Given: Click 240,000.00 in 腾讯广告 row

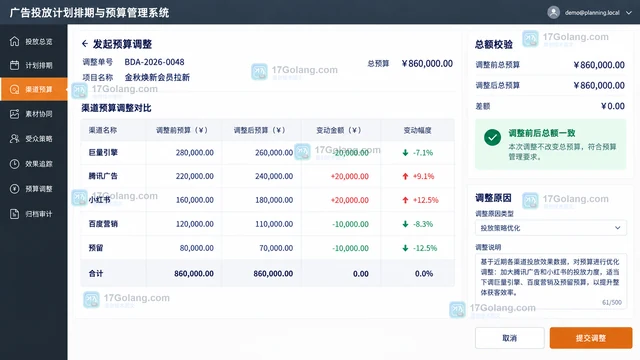Looking at the screenshot, I should 274,176.
